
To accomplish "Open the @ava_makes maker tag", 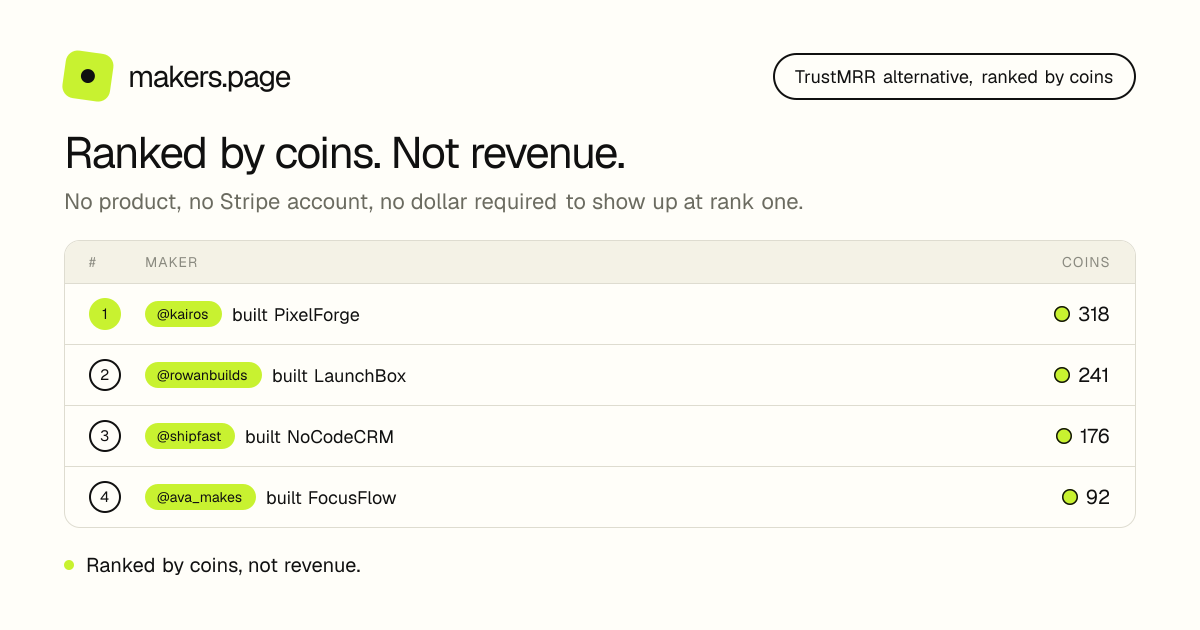I will pyautogui.click(x=200, y=497).
